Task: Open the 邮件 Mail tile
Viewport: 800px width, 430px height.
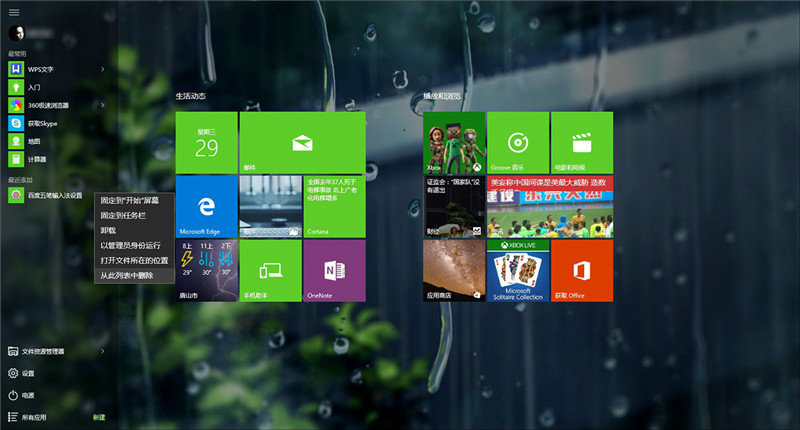Action: 303,143
